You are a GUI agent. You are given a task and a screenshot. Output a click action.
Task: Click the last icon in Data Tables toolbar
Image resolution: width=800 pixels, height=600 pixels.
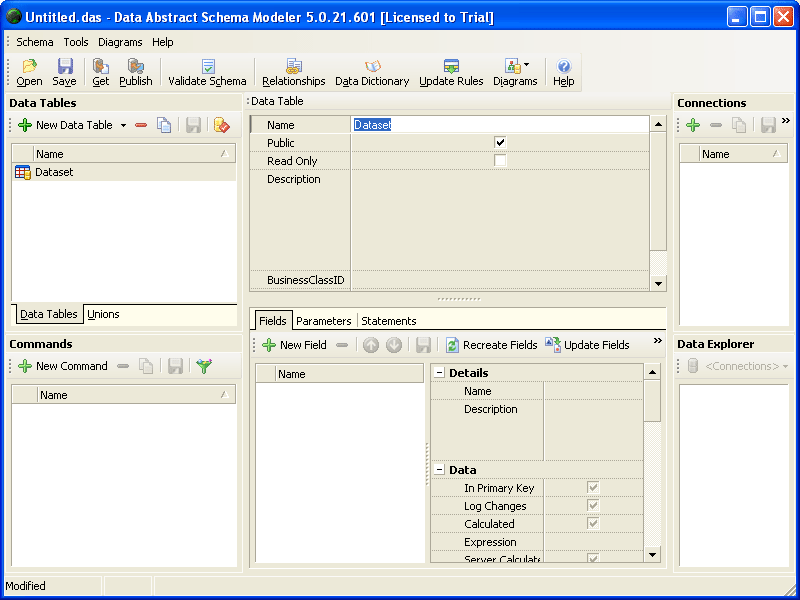(221, 125)
